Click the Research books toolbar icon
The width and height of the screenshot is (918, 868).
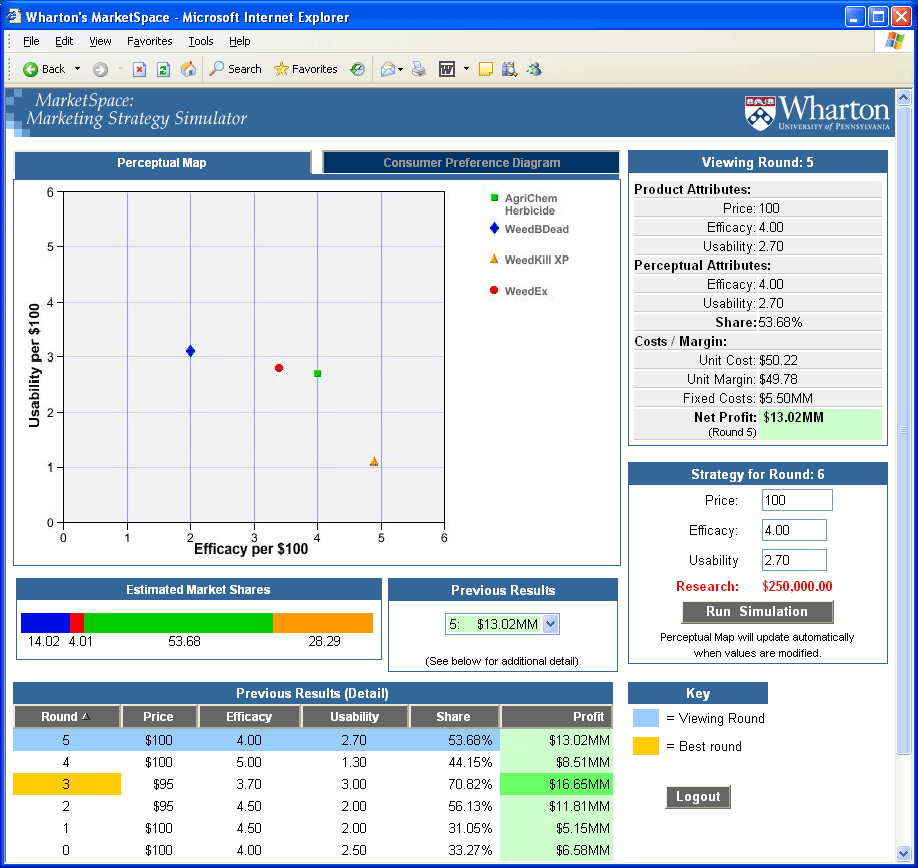pos(509,70)
